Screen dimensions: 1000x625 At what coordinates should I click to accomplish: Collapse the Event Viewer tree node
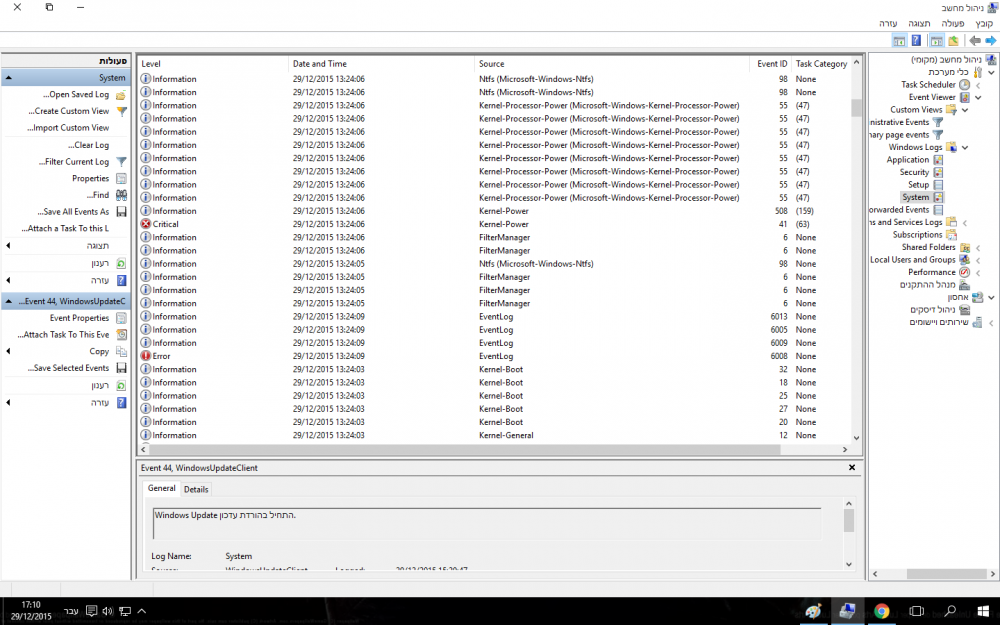coord(978,98)
